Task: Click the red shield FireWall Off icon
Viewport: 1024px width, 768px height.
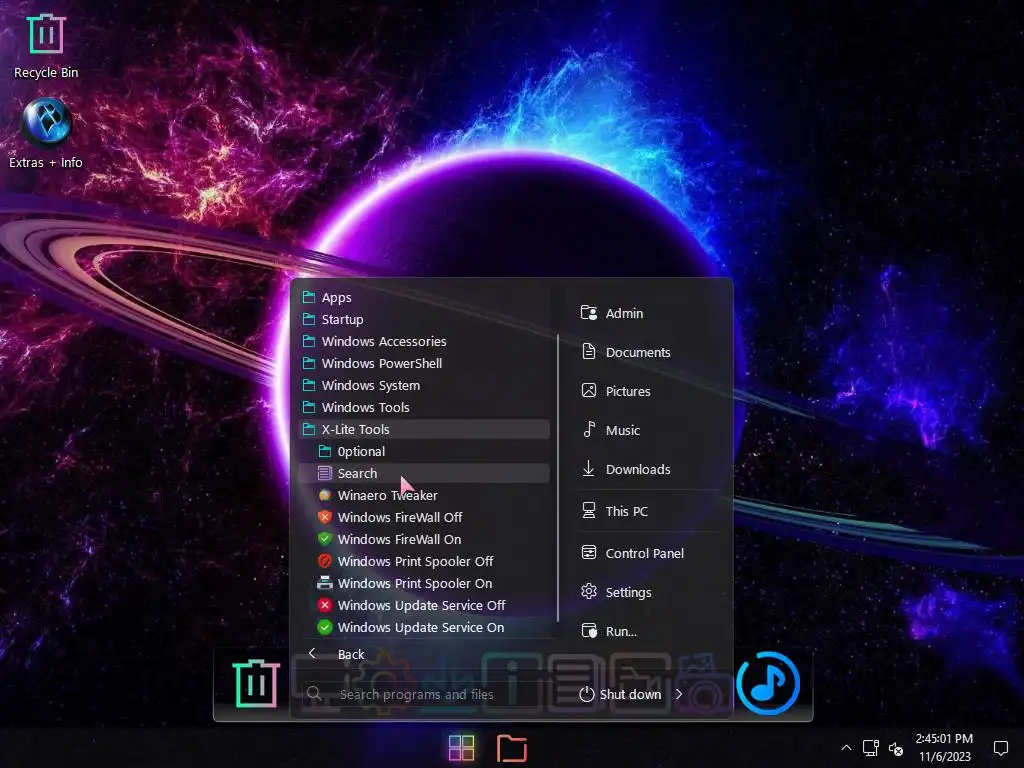Action: 325,517
